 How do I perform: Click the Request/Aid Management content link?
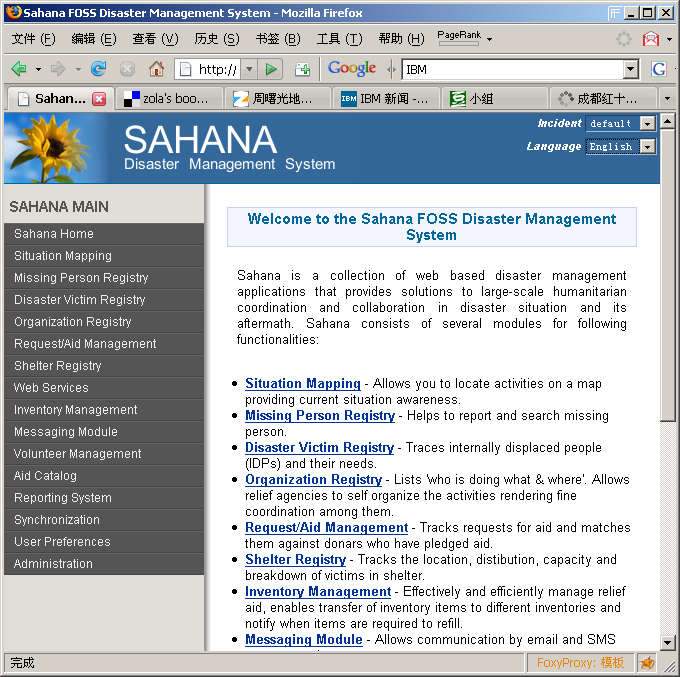[326, 527]
